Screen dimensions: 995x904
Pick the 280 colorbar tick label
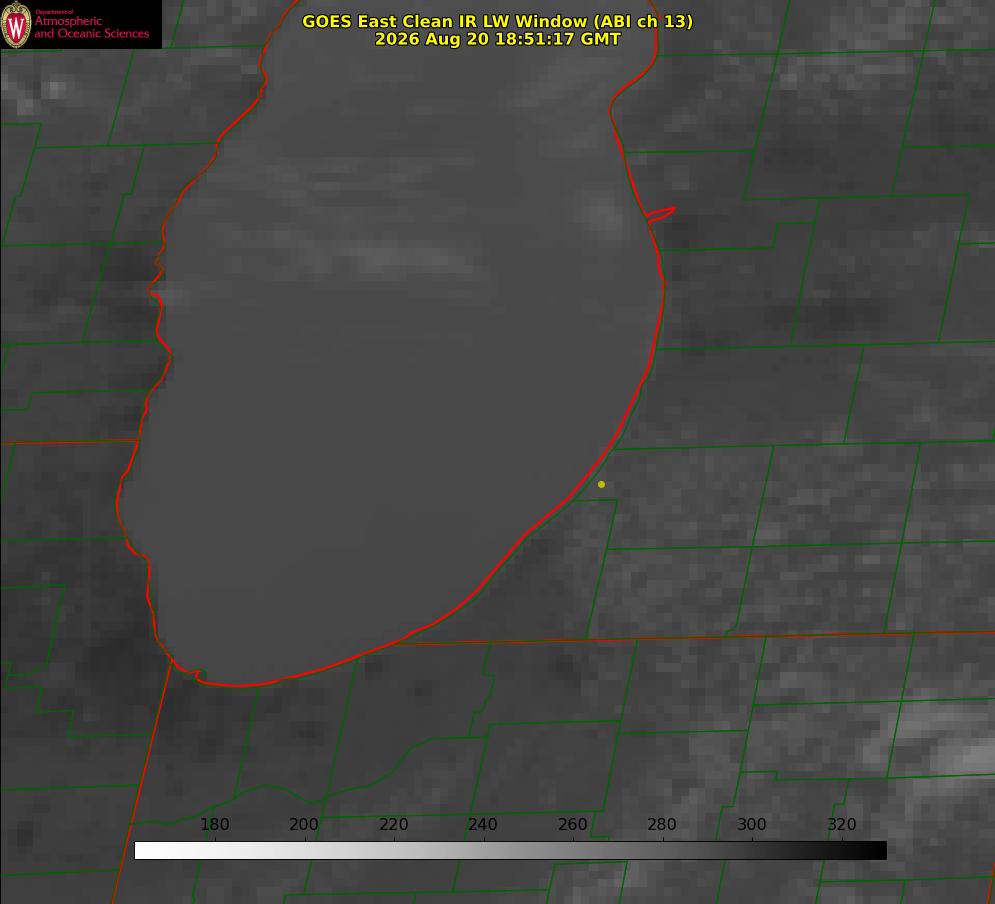click(x=662, y=824)
